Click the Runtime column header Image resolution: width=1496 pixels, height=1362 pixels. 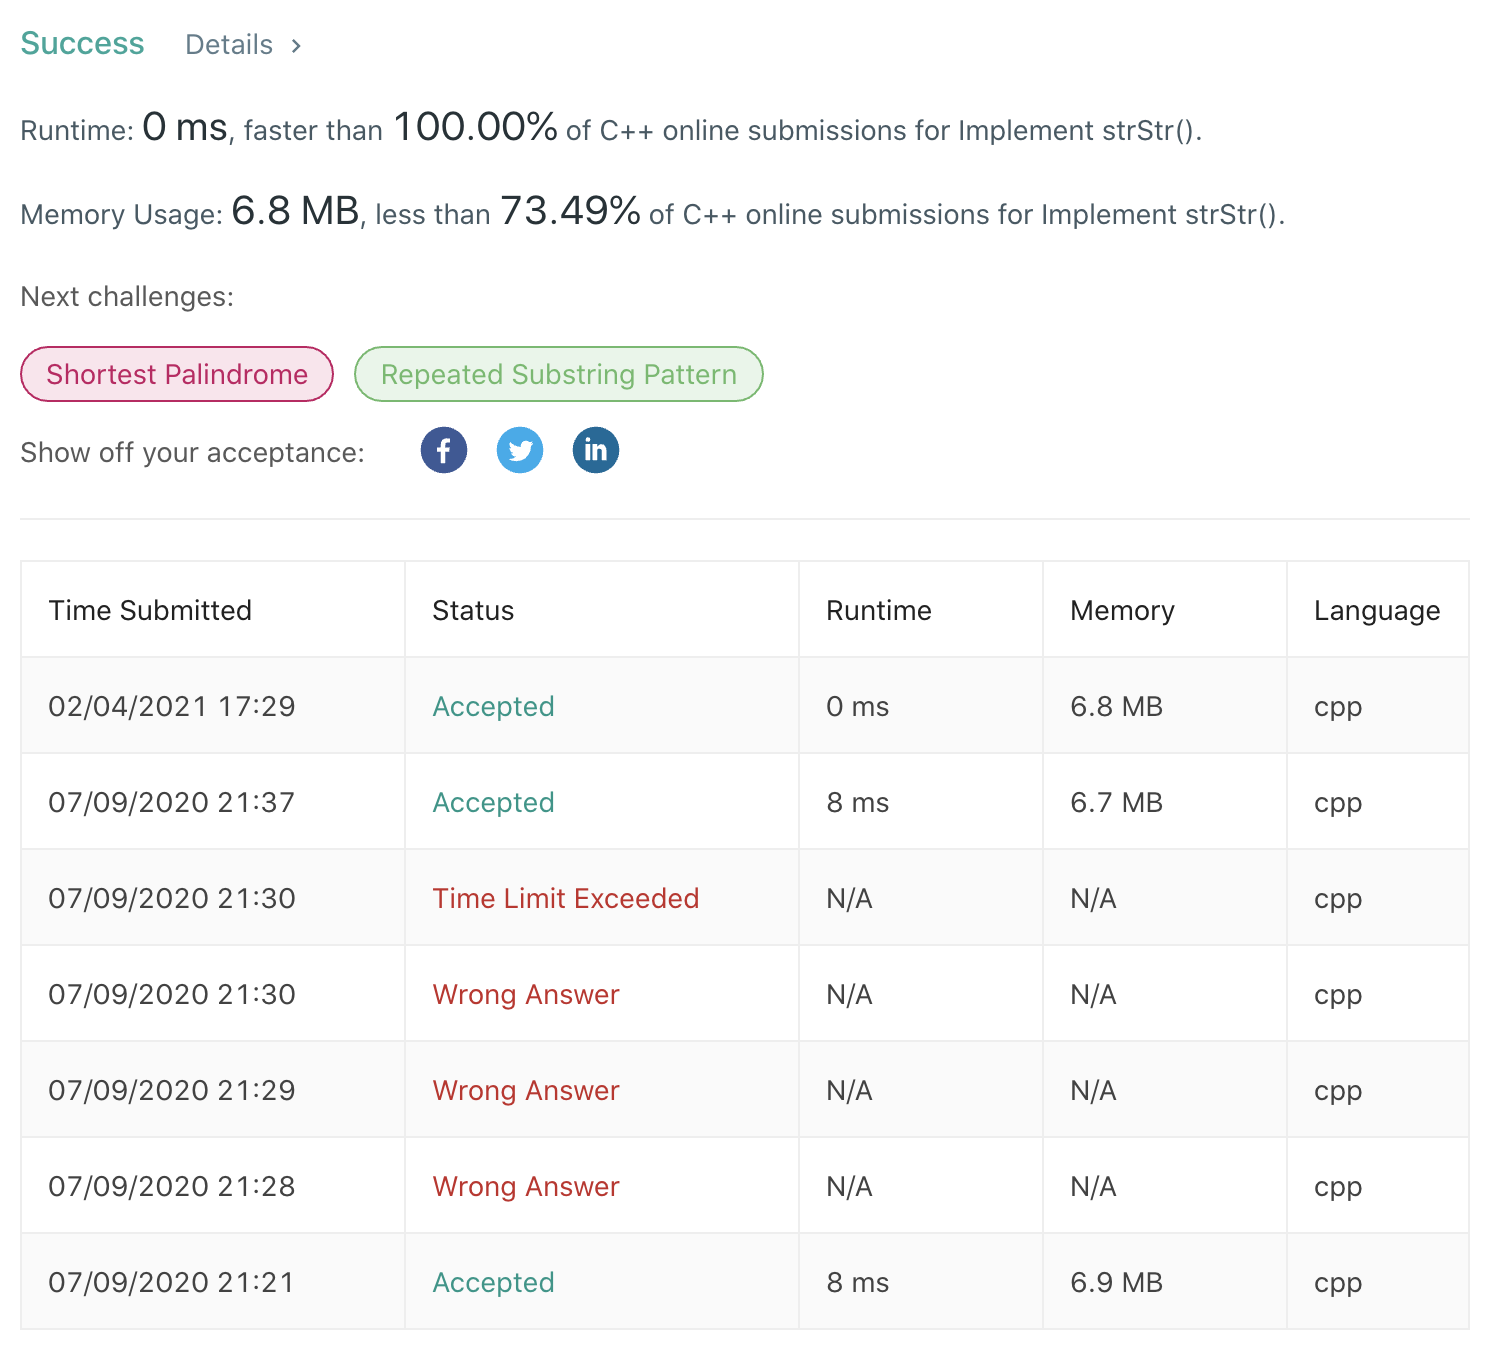(878, 610)
